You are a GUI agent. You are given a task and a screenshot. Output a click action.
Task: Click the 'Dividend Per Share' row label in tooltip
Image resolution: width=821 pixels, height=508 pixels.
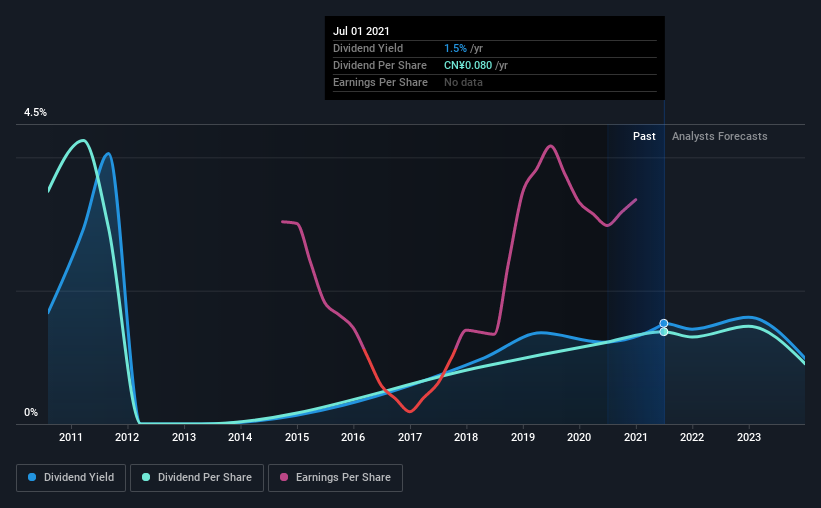click(x=380, y=65)
